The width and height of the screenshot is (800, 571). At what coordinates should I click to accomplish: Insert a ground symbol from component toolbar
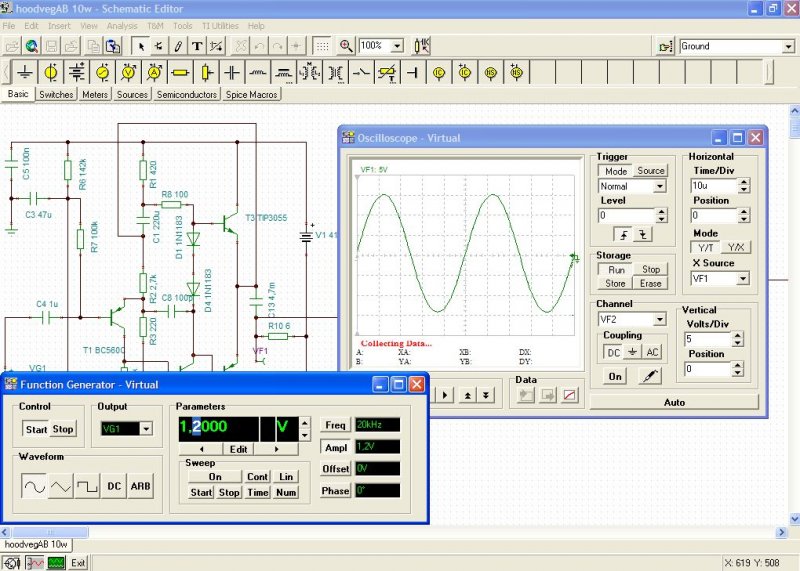24,72
